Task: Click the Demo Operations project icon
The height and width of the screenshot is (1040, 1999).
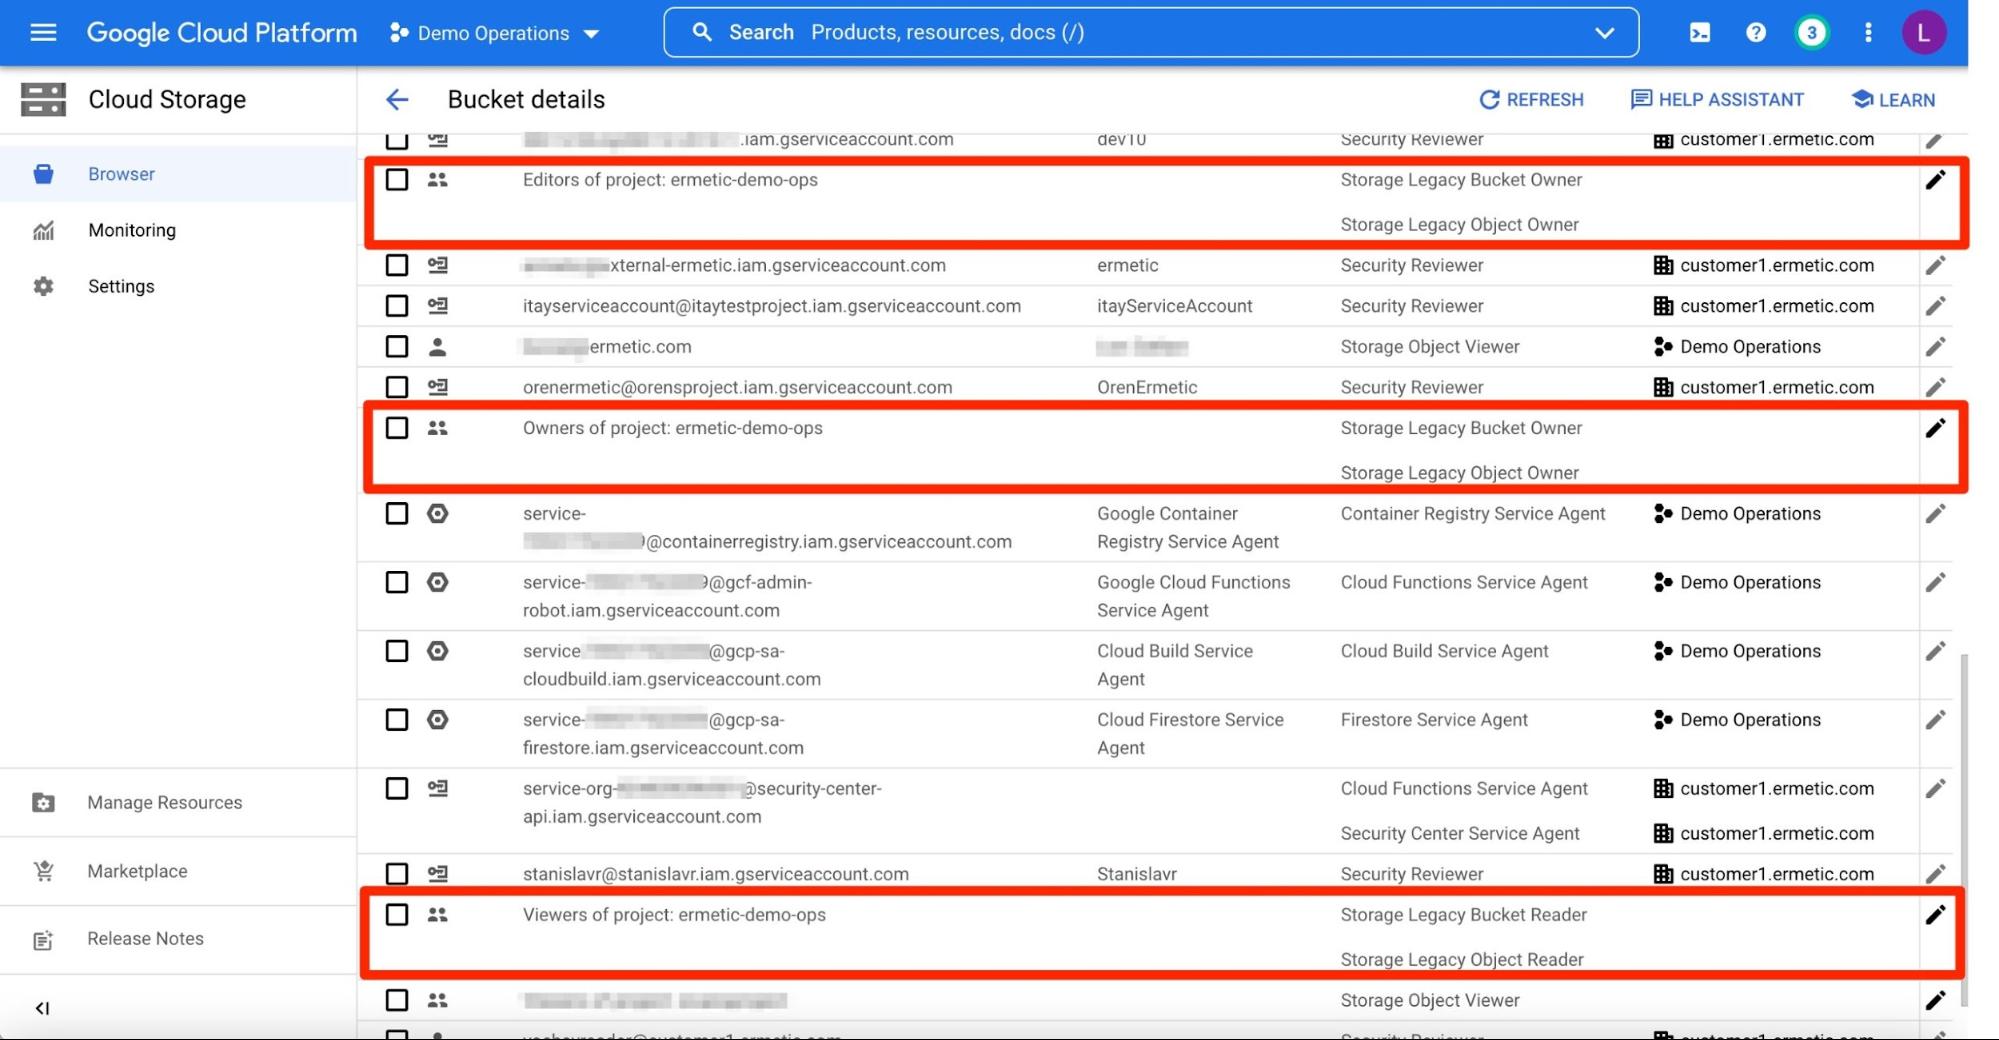Action: [x=399, y=33]
